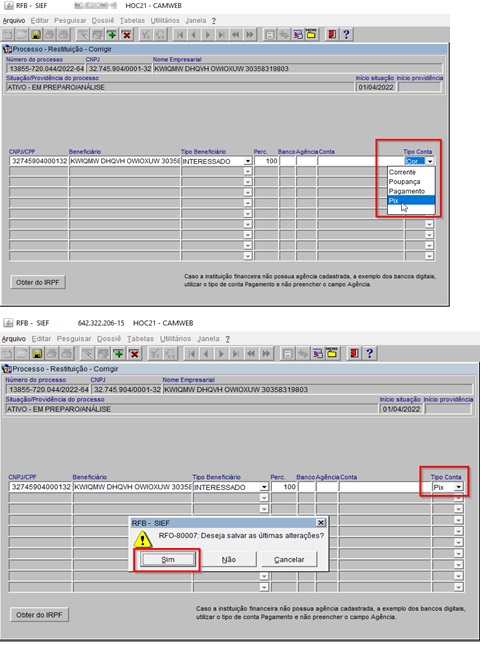Choose Corrente from Tipo Conta list

click(411, 172)
